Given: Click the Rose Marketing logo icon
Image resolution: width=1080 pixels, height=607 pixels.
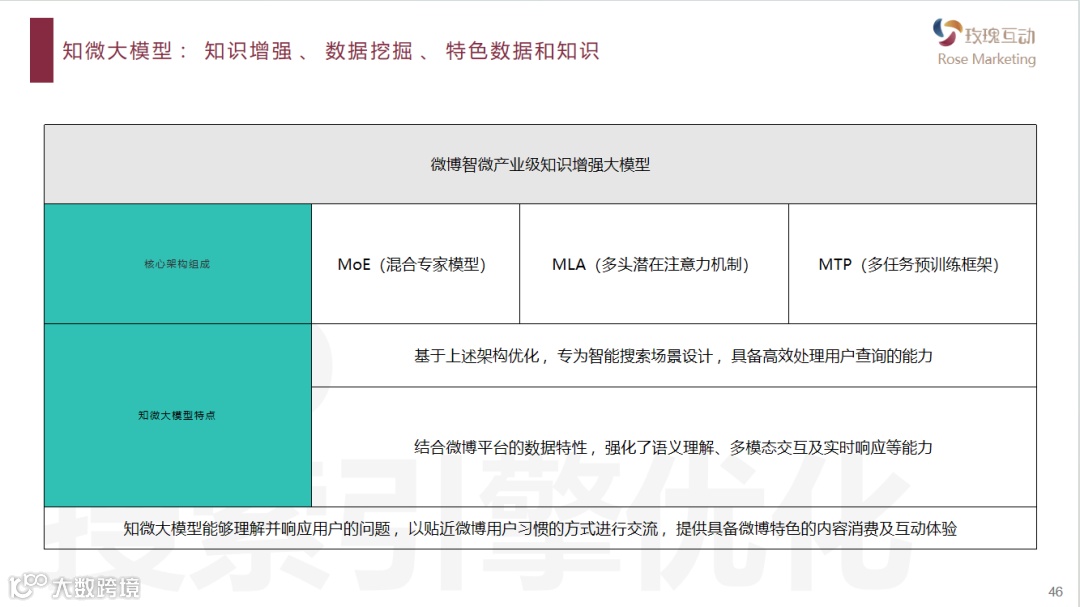Looking at the screenshot, I should (947, 32).
